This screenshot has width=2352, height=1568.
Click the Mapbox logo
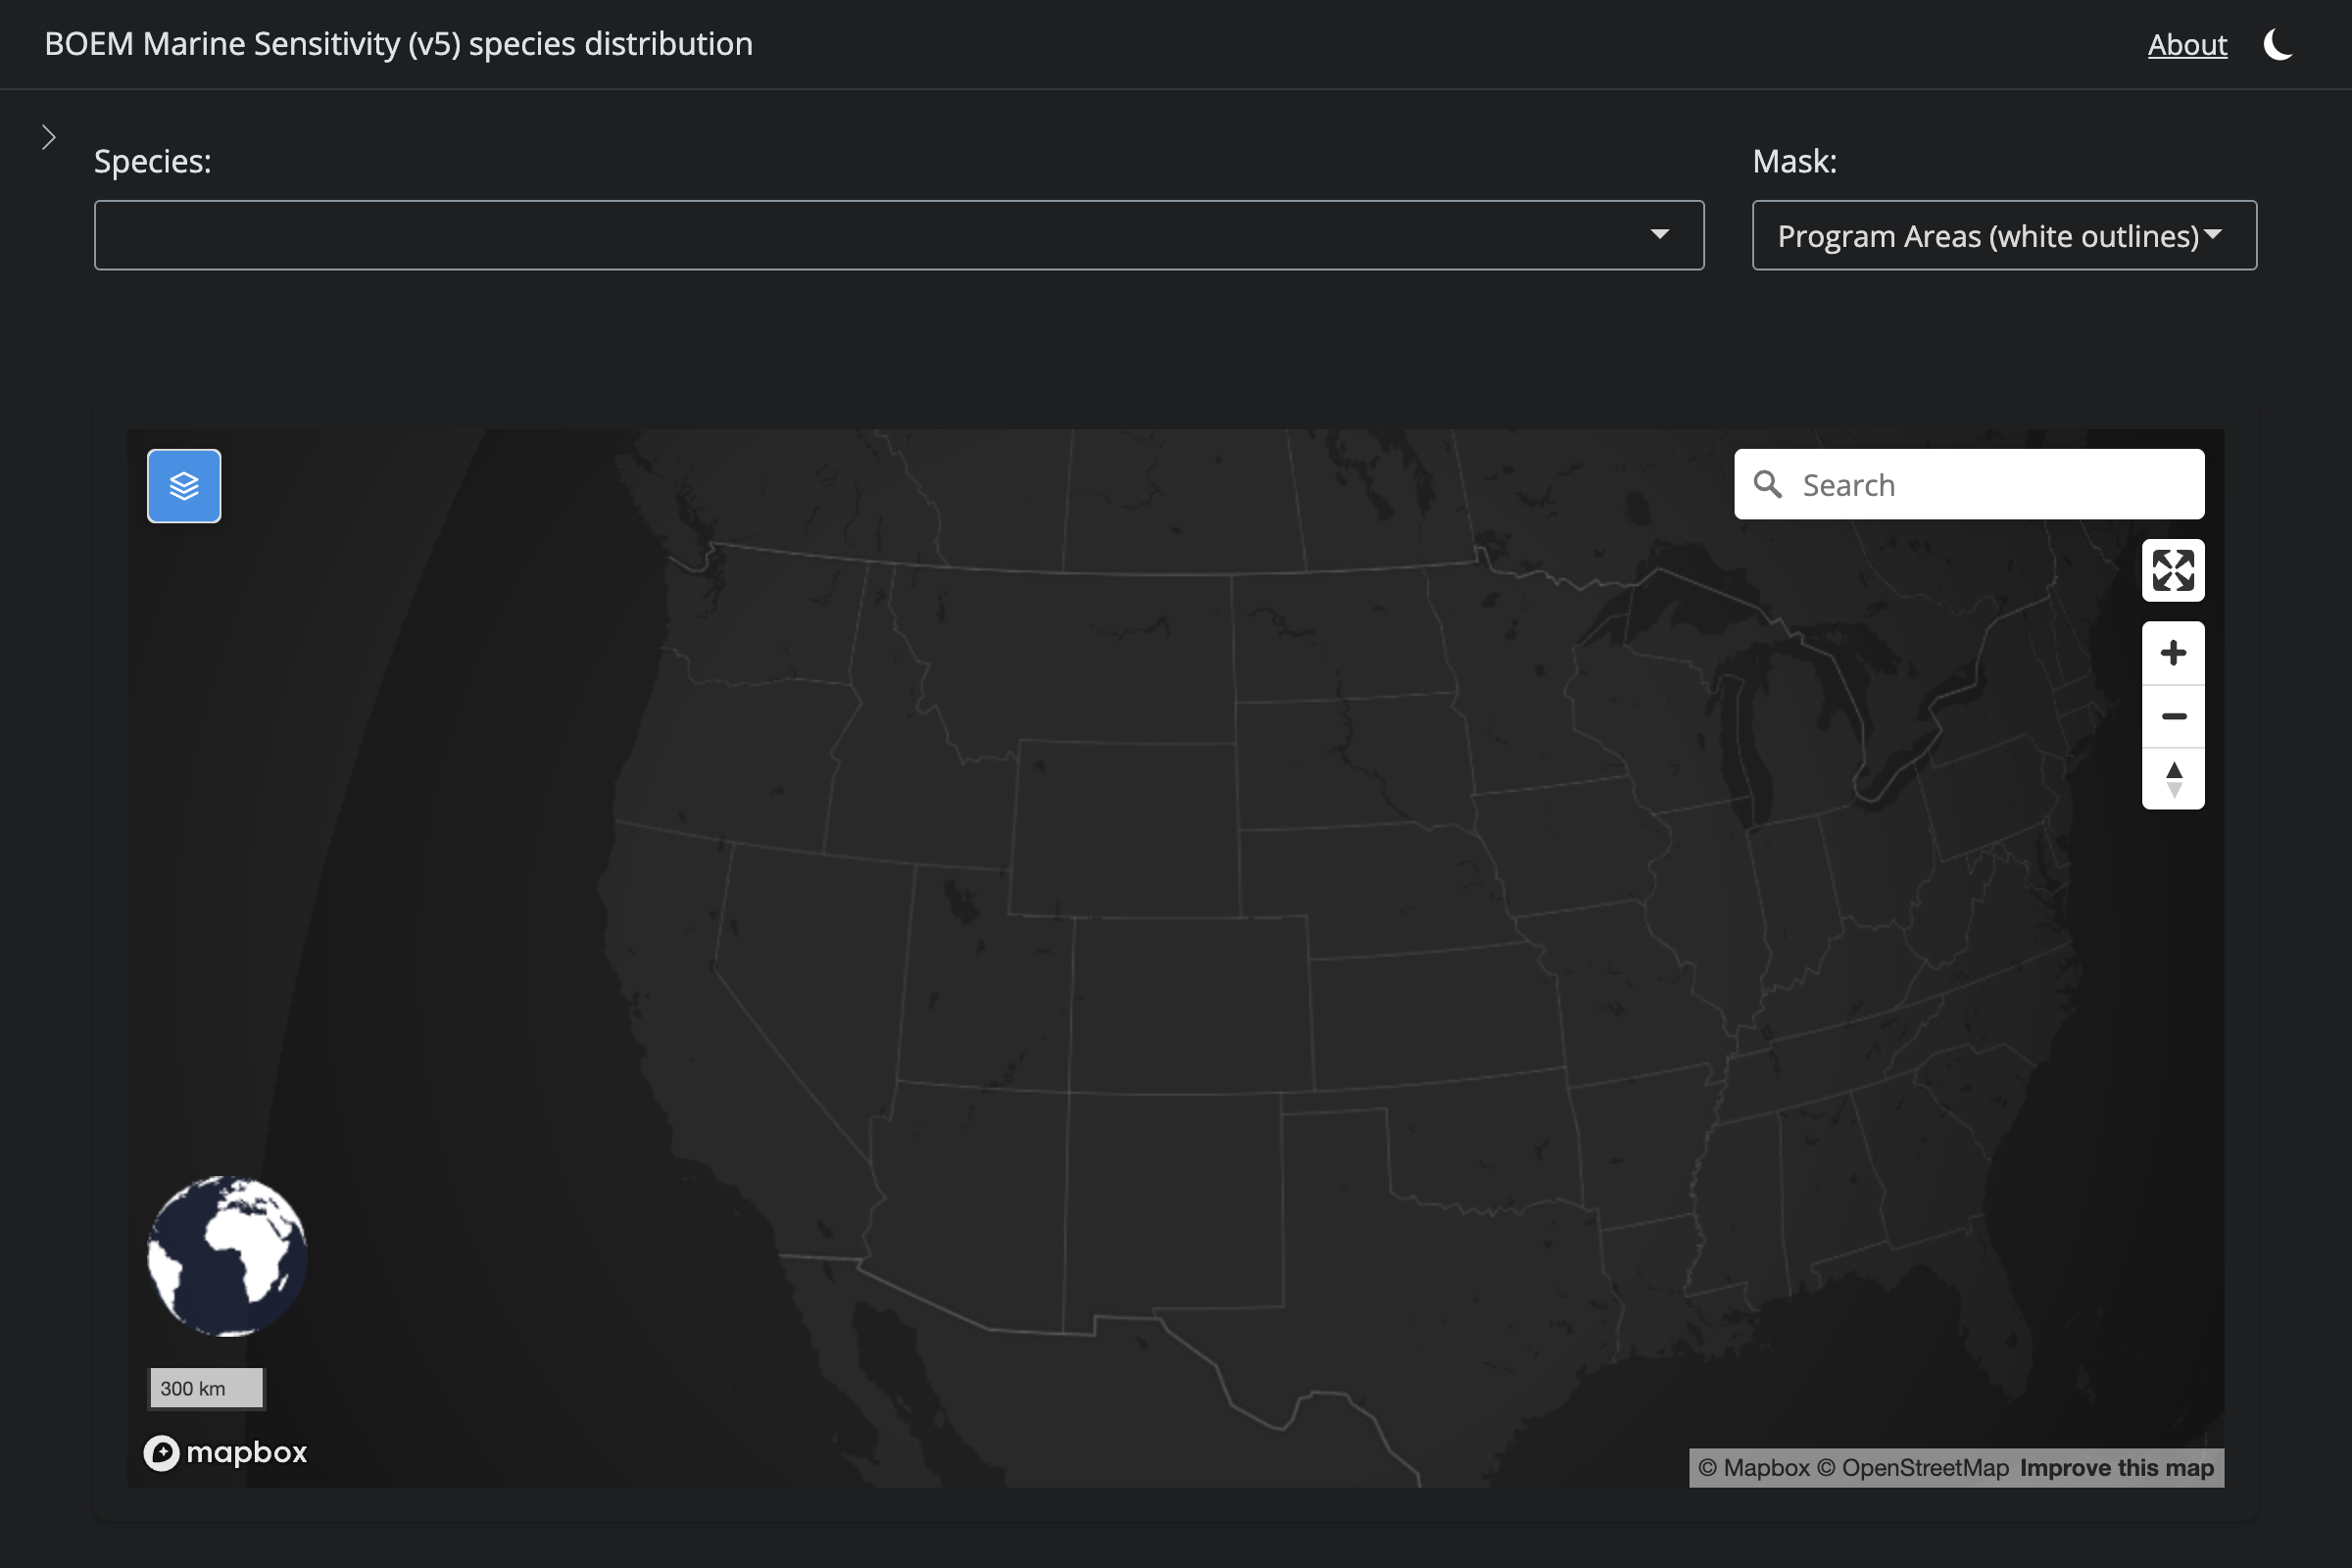click(x=226, y=1452)
